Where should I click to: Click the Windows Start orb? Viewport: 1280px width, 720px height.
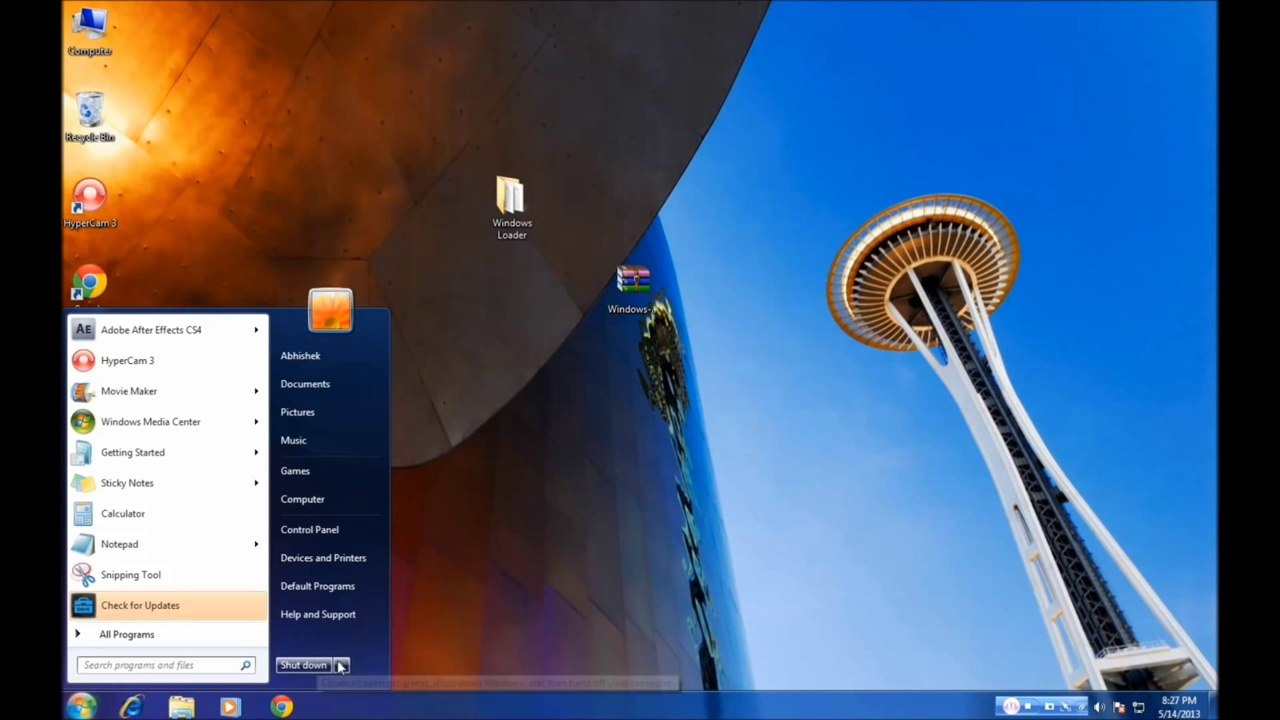tap(82, 706)
